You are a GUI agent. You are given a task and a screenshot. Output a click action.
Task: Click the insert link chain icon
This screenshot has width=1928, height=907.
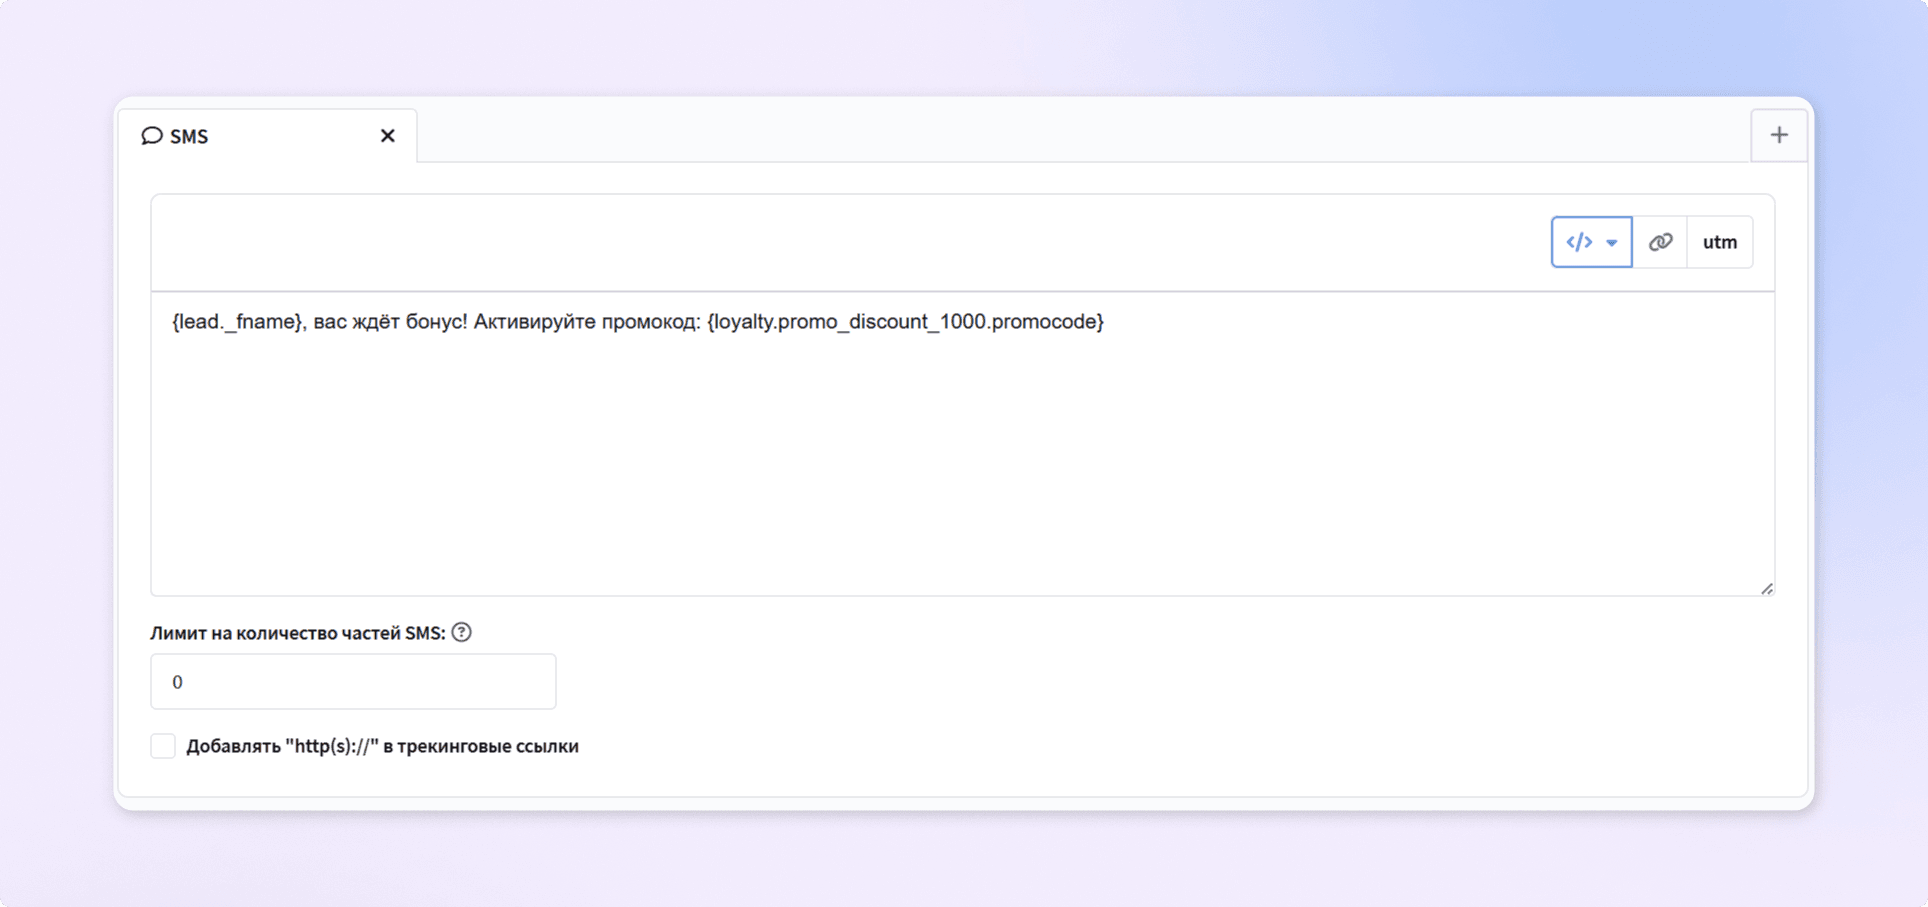(1660, 242)
